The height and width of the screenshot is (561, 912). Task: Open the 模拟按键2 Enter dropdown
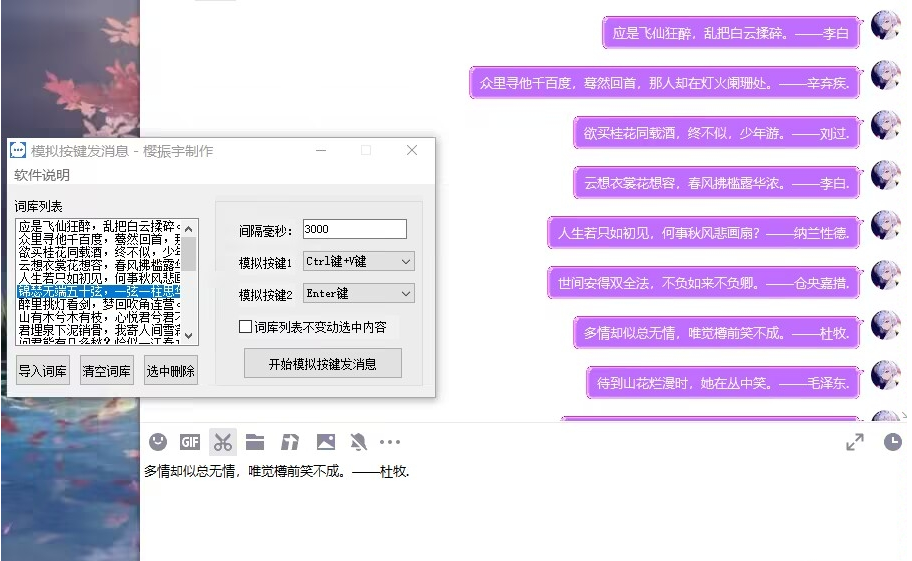(358, 294)
